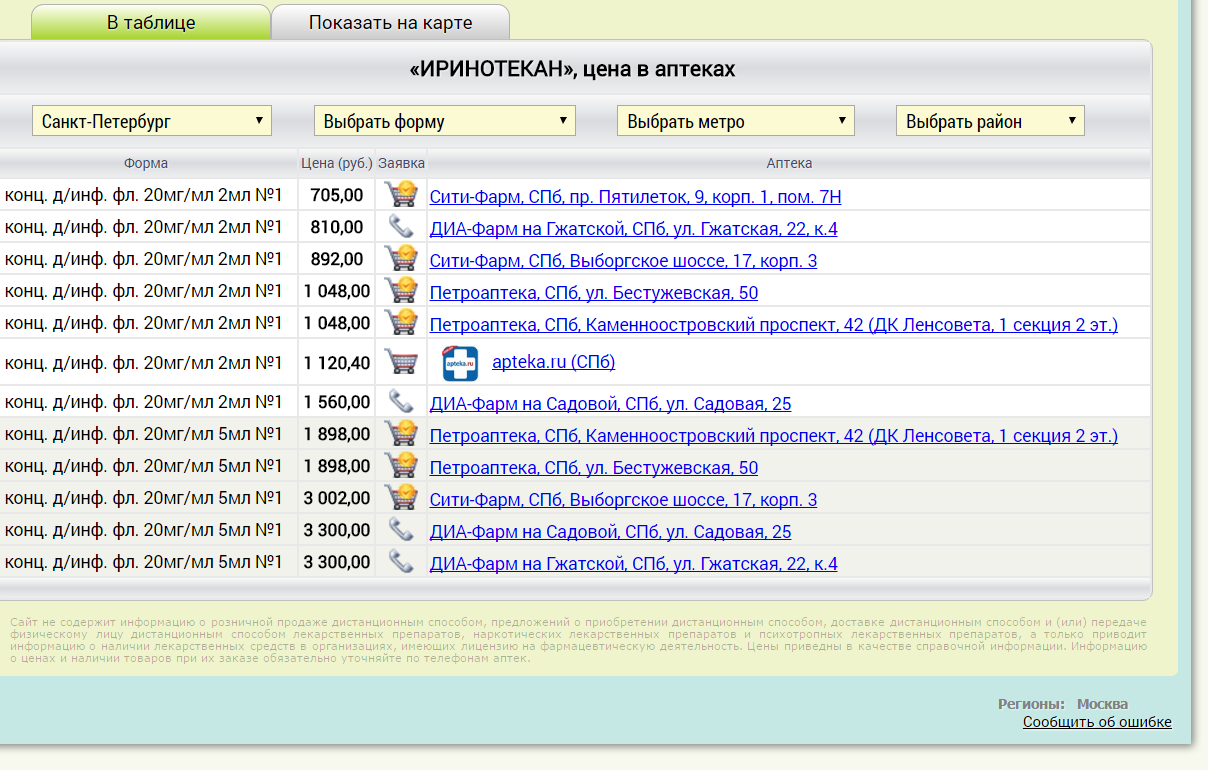This screenshot has height=770, width=1208.
Task: Open the Санкт-Петербург city dropdown
Action: point(152,122)
